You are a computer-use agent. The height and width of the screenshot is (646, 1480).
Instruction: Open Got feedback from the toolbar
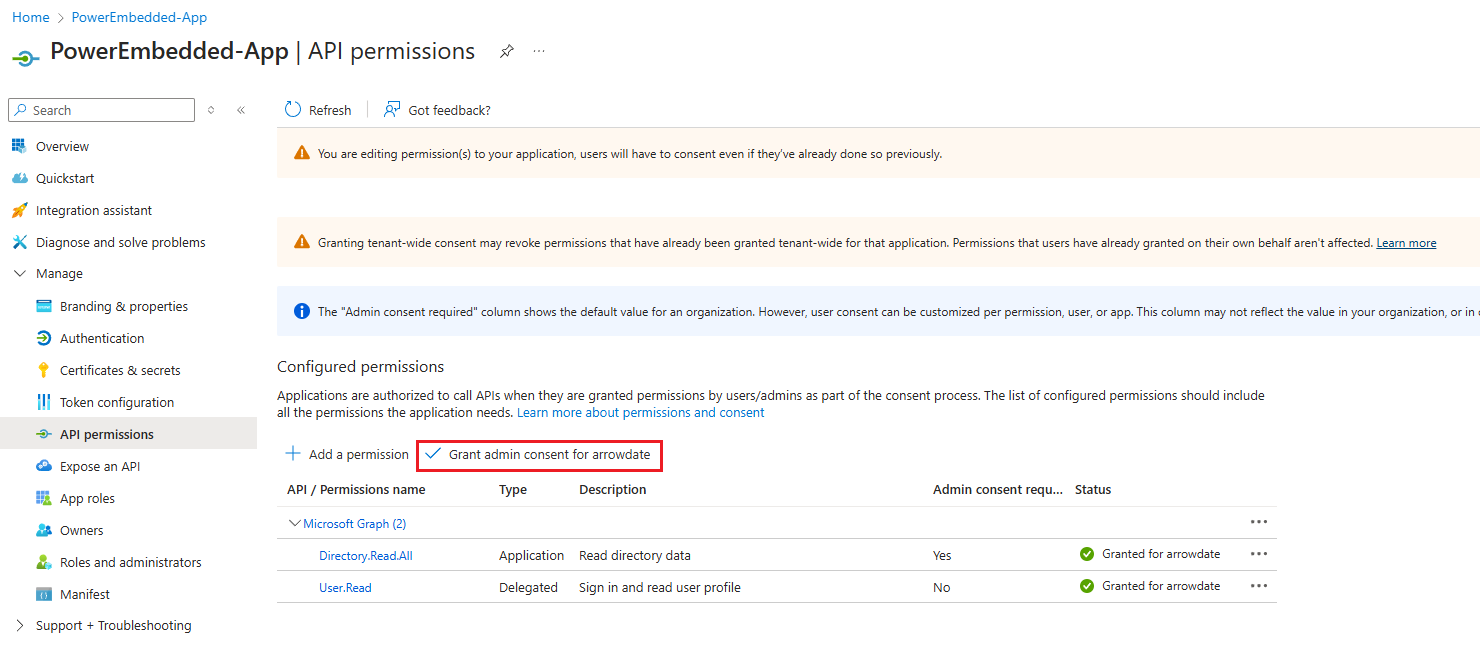tap(438, 110)
